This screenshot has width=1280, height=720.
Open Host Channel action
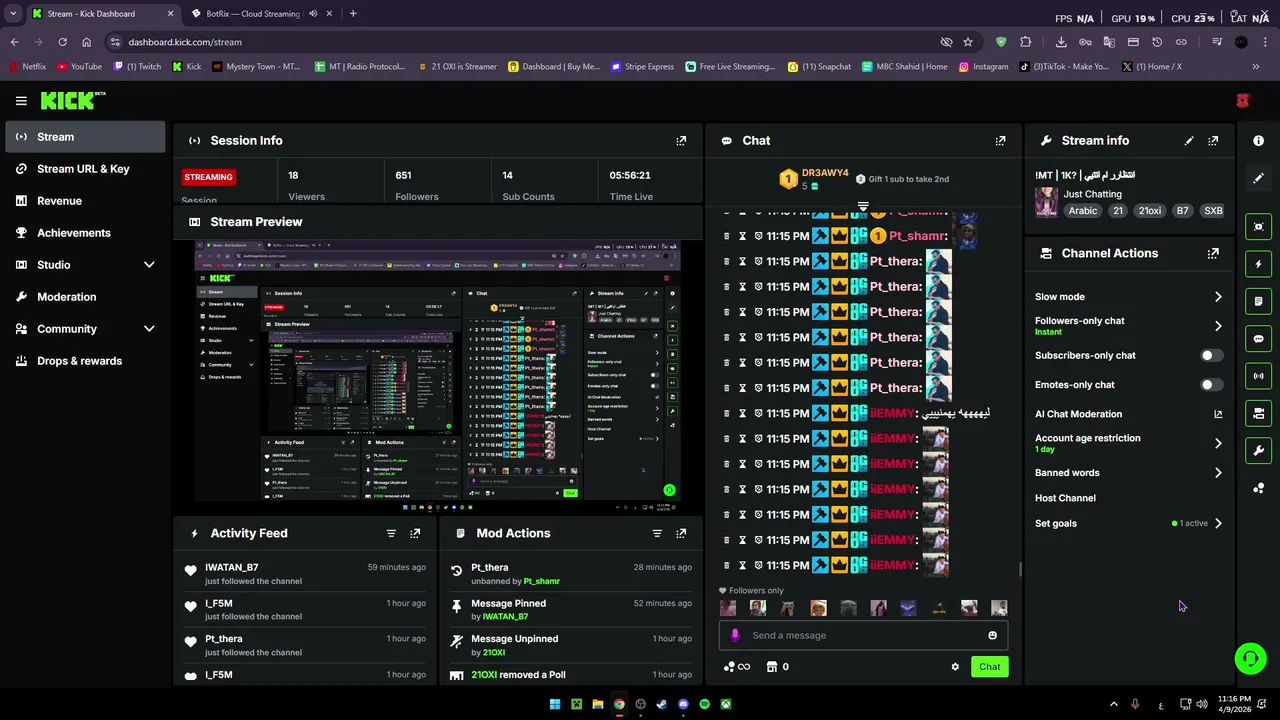[1065, 498]
